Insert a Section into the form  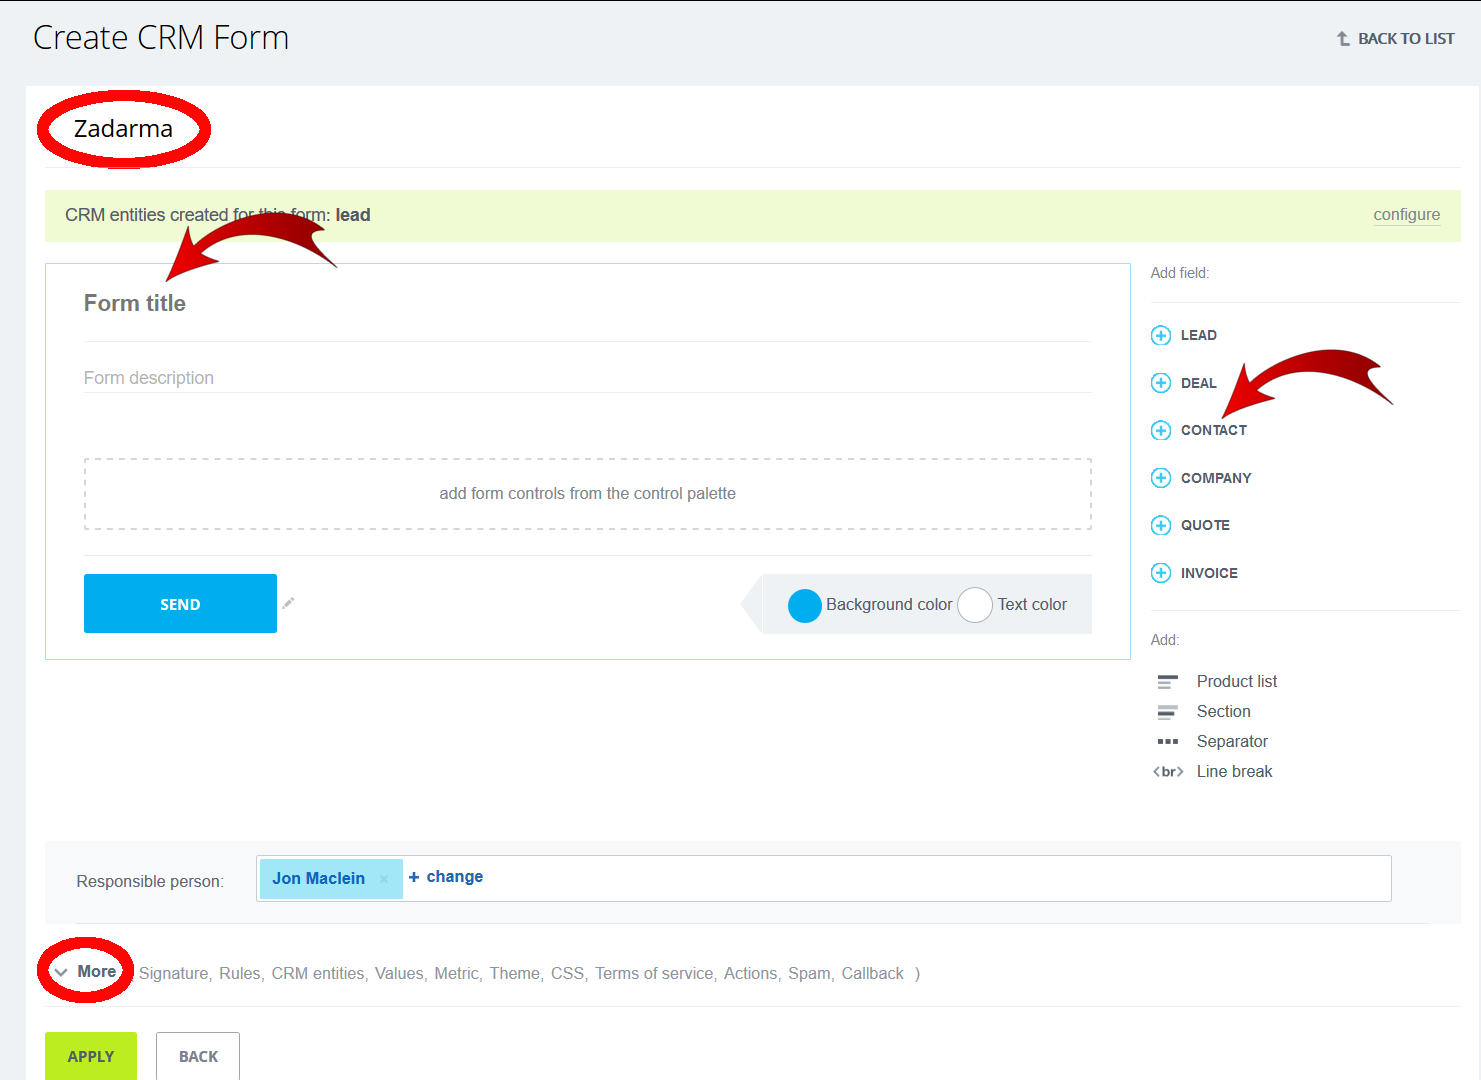pos(1223,711)
